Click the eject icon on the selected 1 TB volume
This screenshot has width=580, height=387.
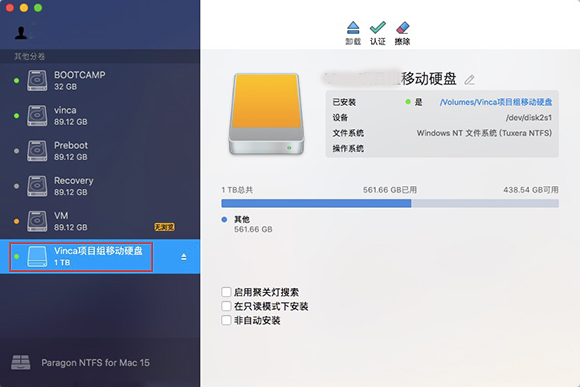click(184, 257)
